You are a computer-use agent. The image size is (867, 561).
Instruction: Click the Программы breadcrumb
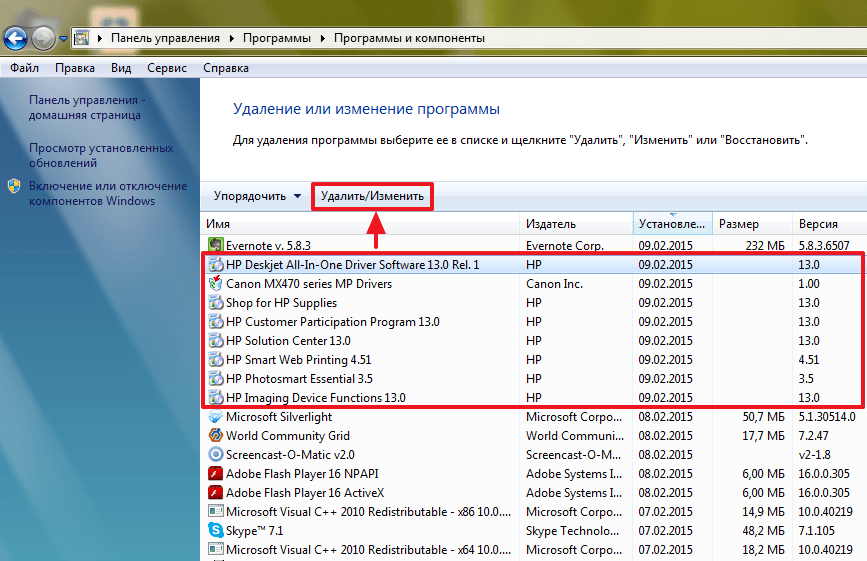[276, 38]
